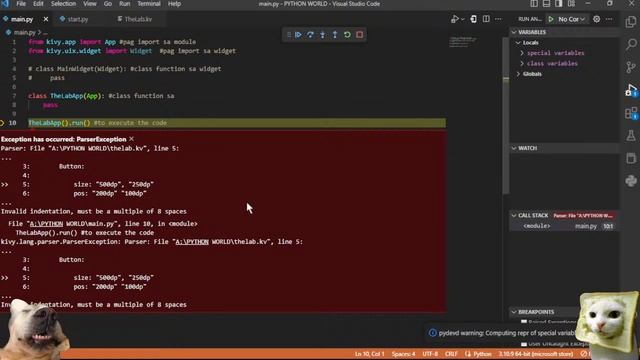
Task: Open the Selection menu
Action: (63, 4)
